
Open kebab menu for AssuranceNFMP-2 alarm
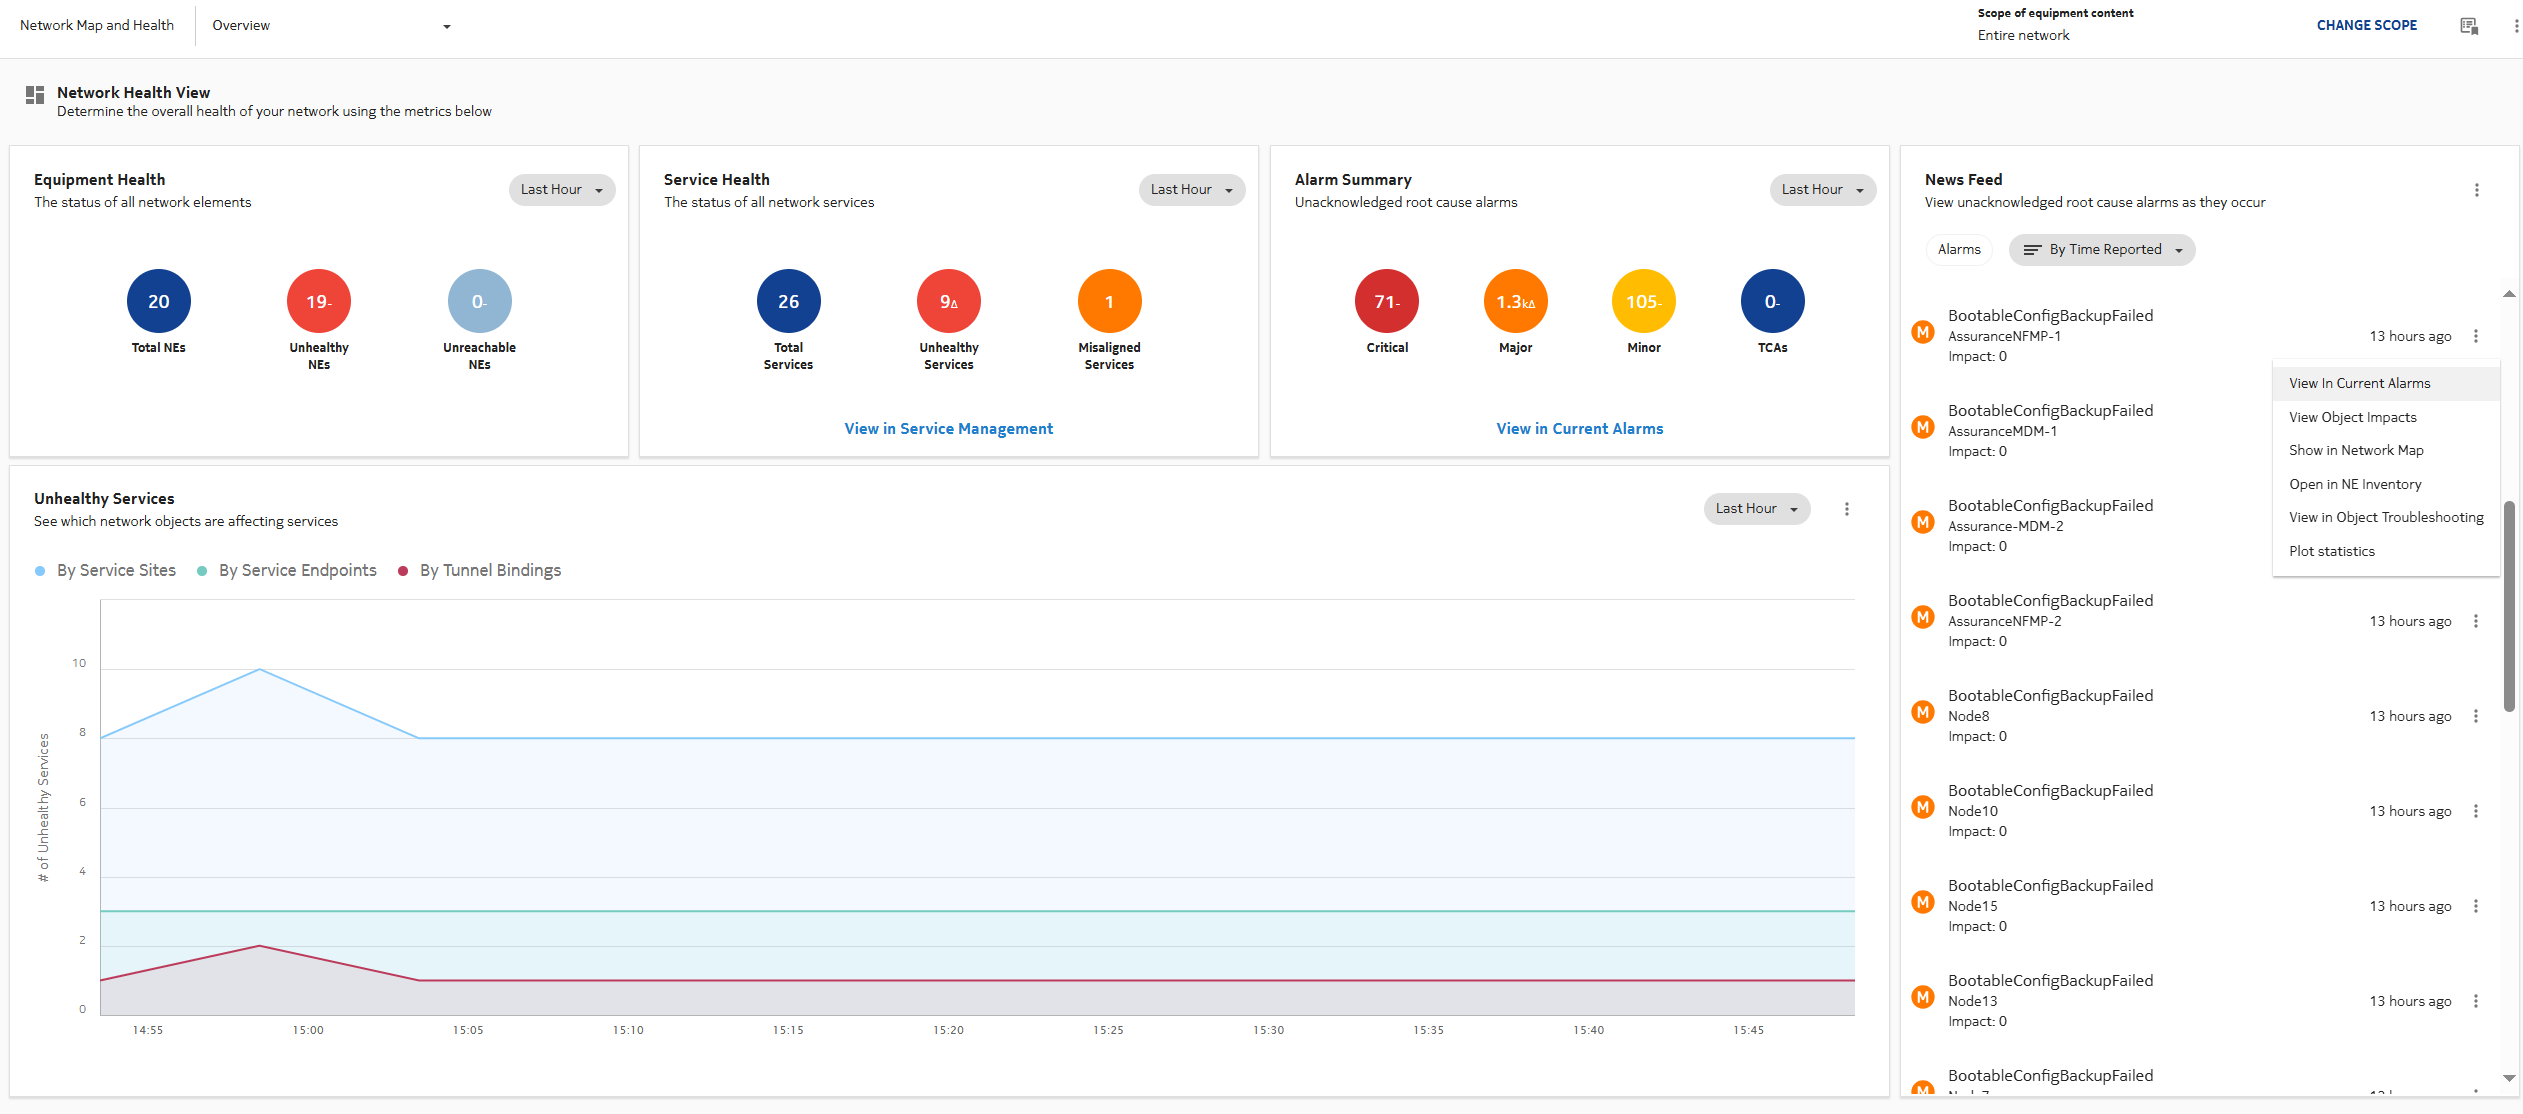click(x=2475, y=621)
